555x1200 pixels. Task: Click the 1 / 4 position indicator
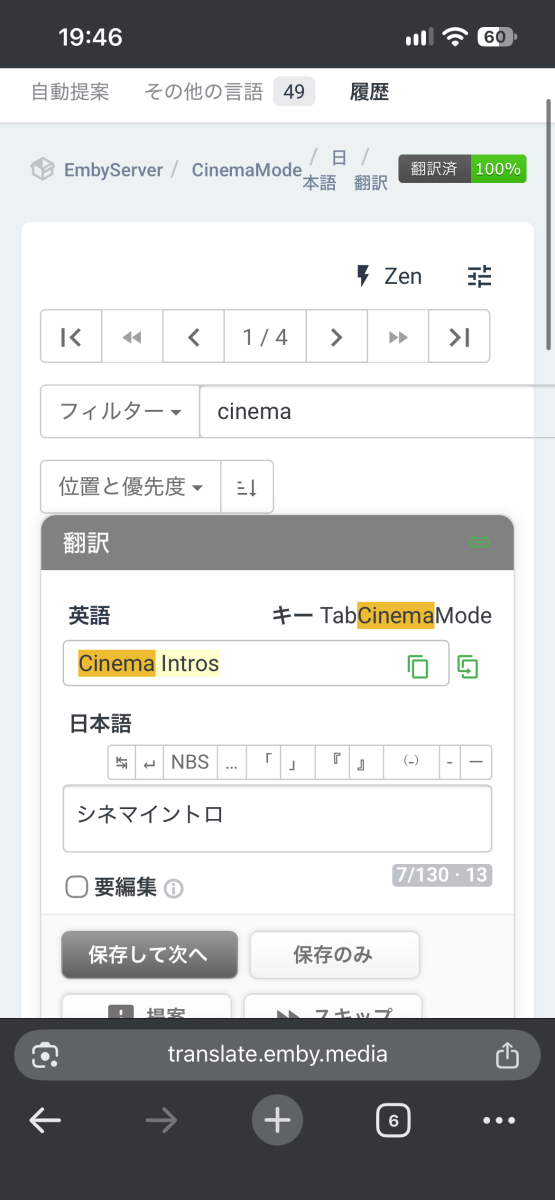pyautogui.click(x=265, y=337)
